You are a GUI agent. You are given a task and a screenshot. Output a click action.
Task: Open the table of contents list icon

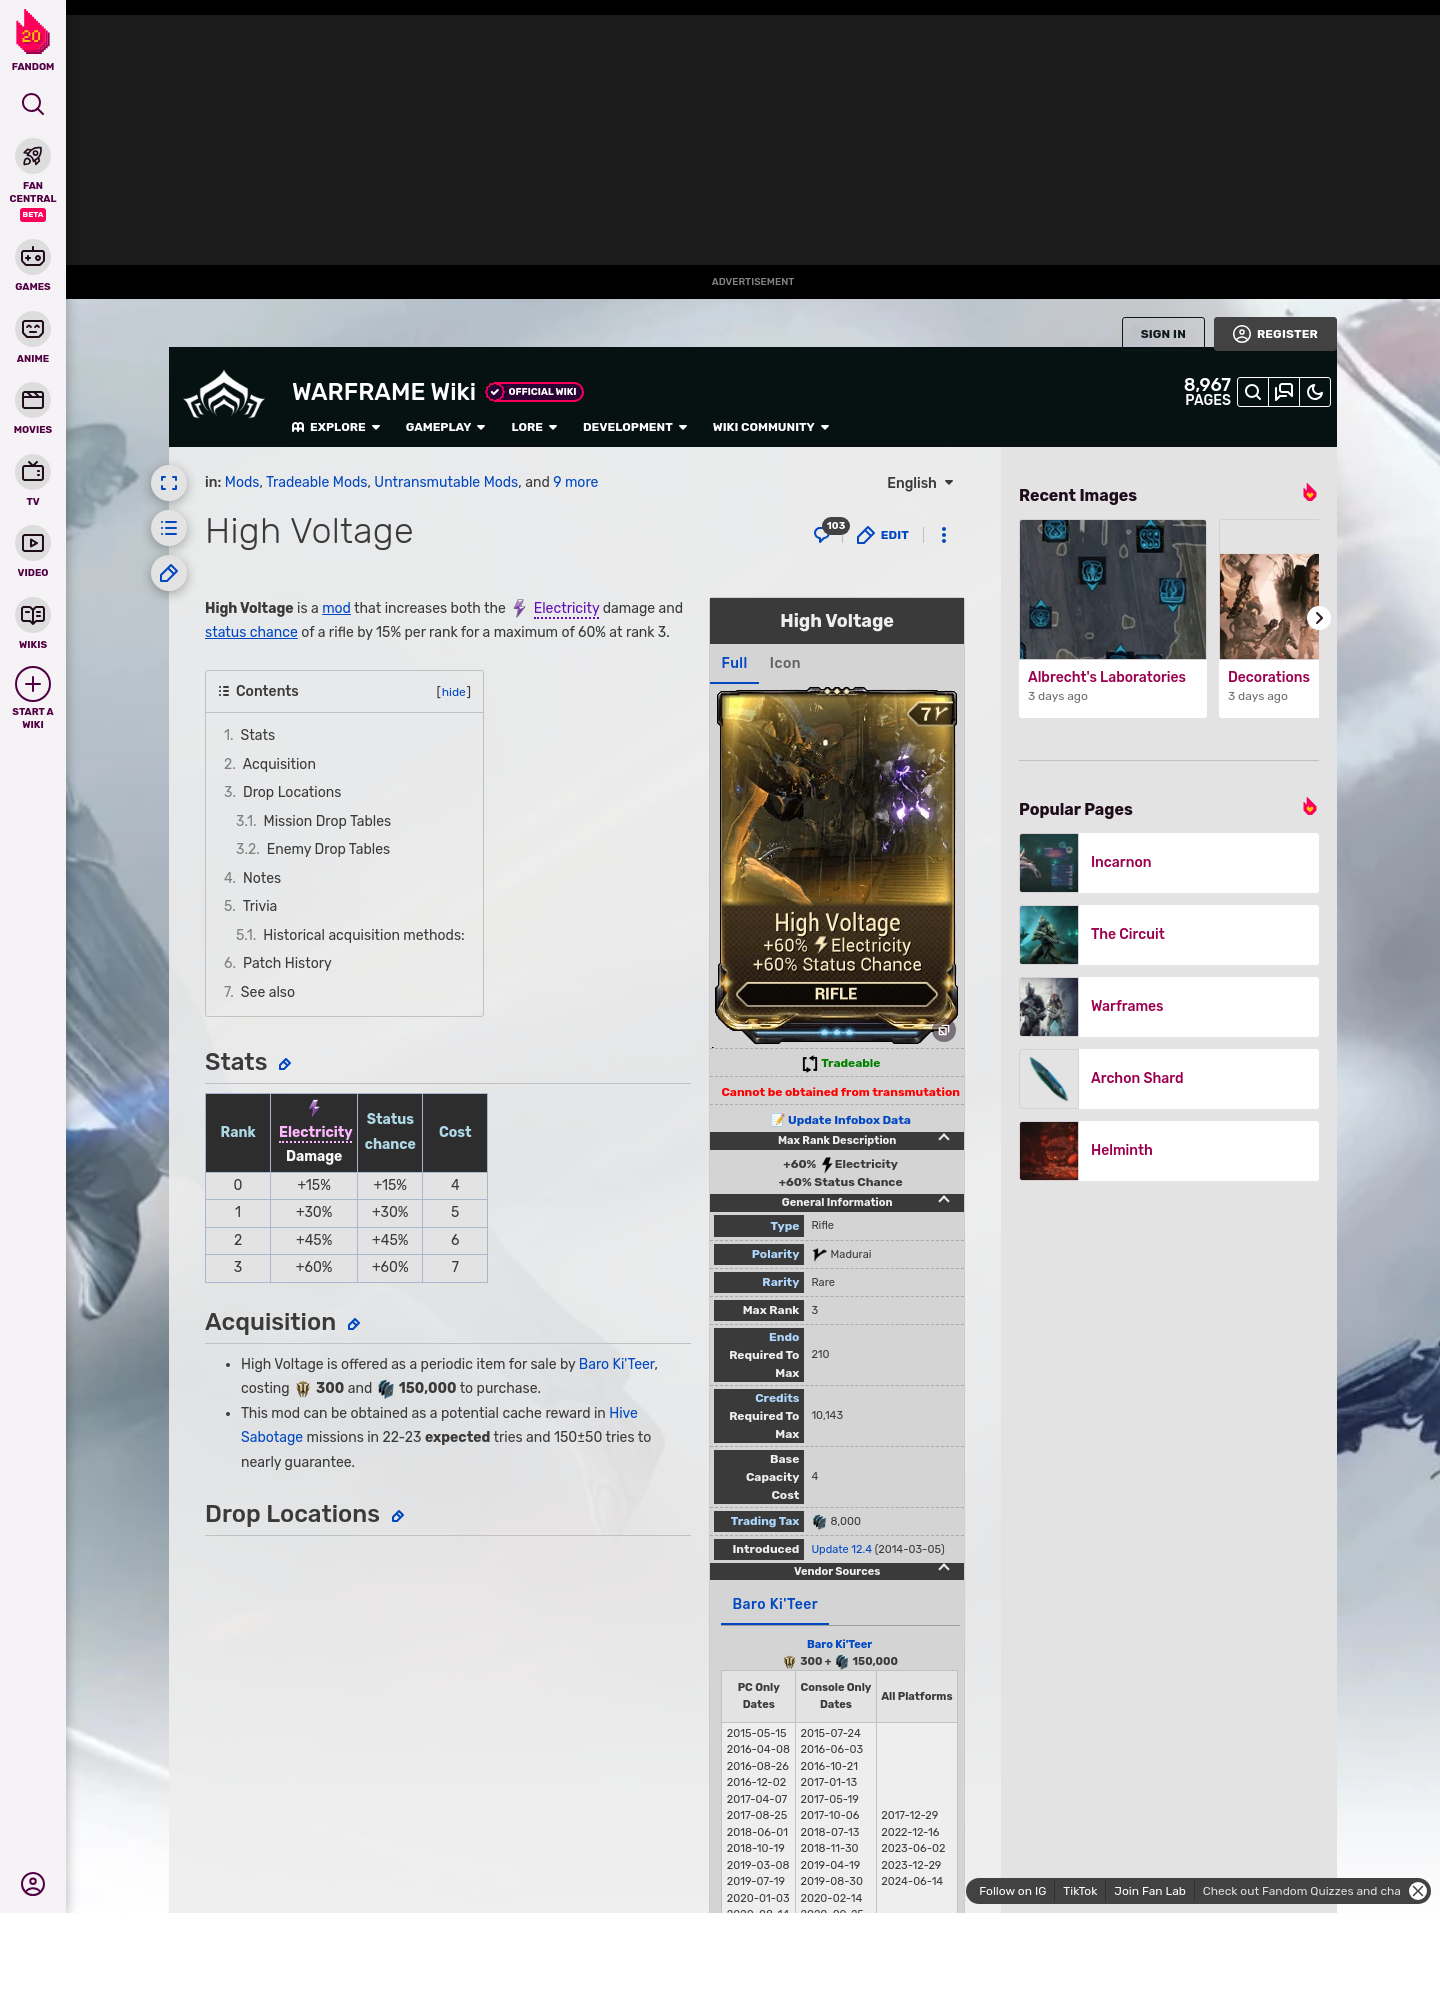[169, 528]
